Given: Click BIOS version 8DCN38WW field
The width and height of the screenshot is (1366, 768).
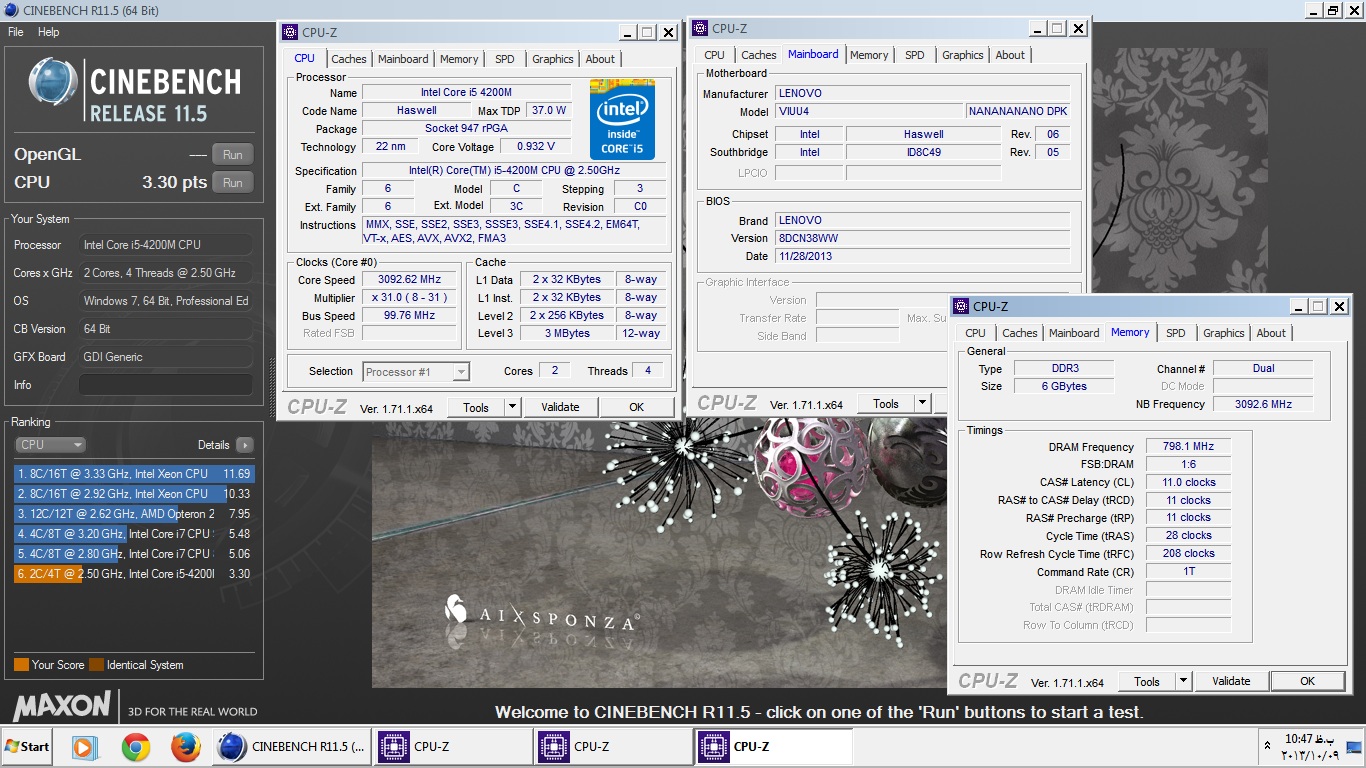Looking at the screenshot, I should pos(922,239).
